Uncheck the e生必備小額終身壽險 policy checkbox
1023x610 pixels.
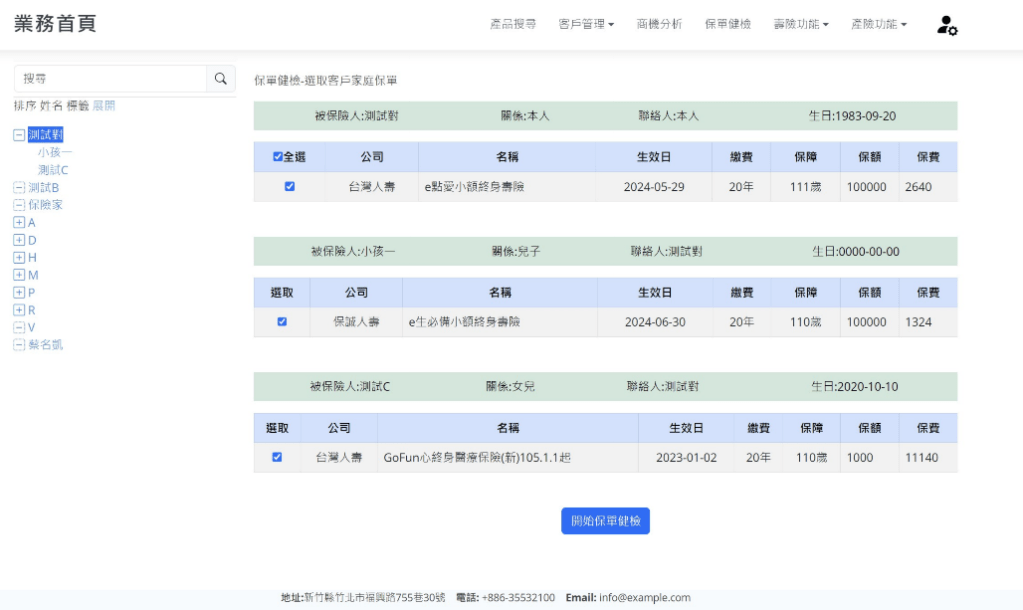pos(282,322)
